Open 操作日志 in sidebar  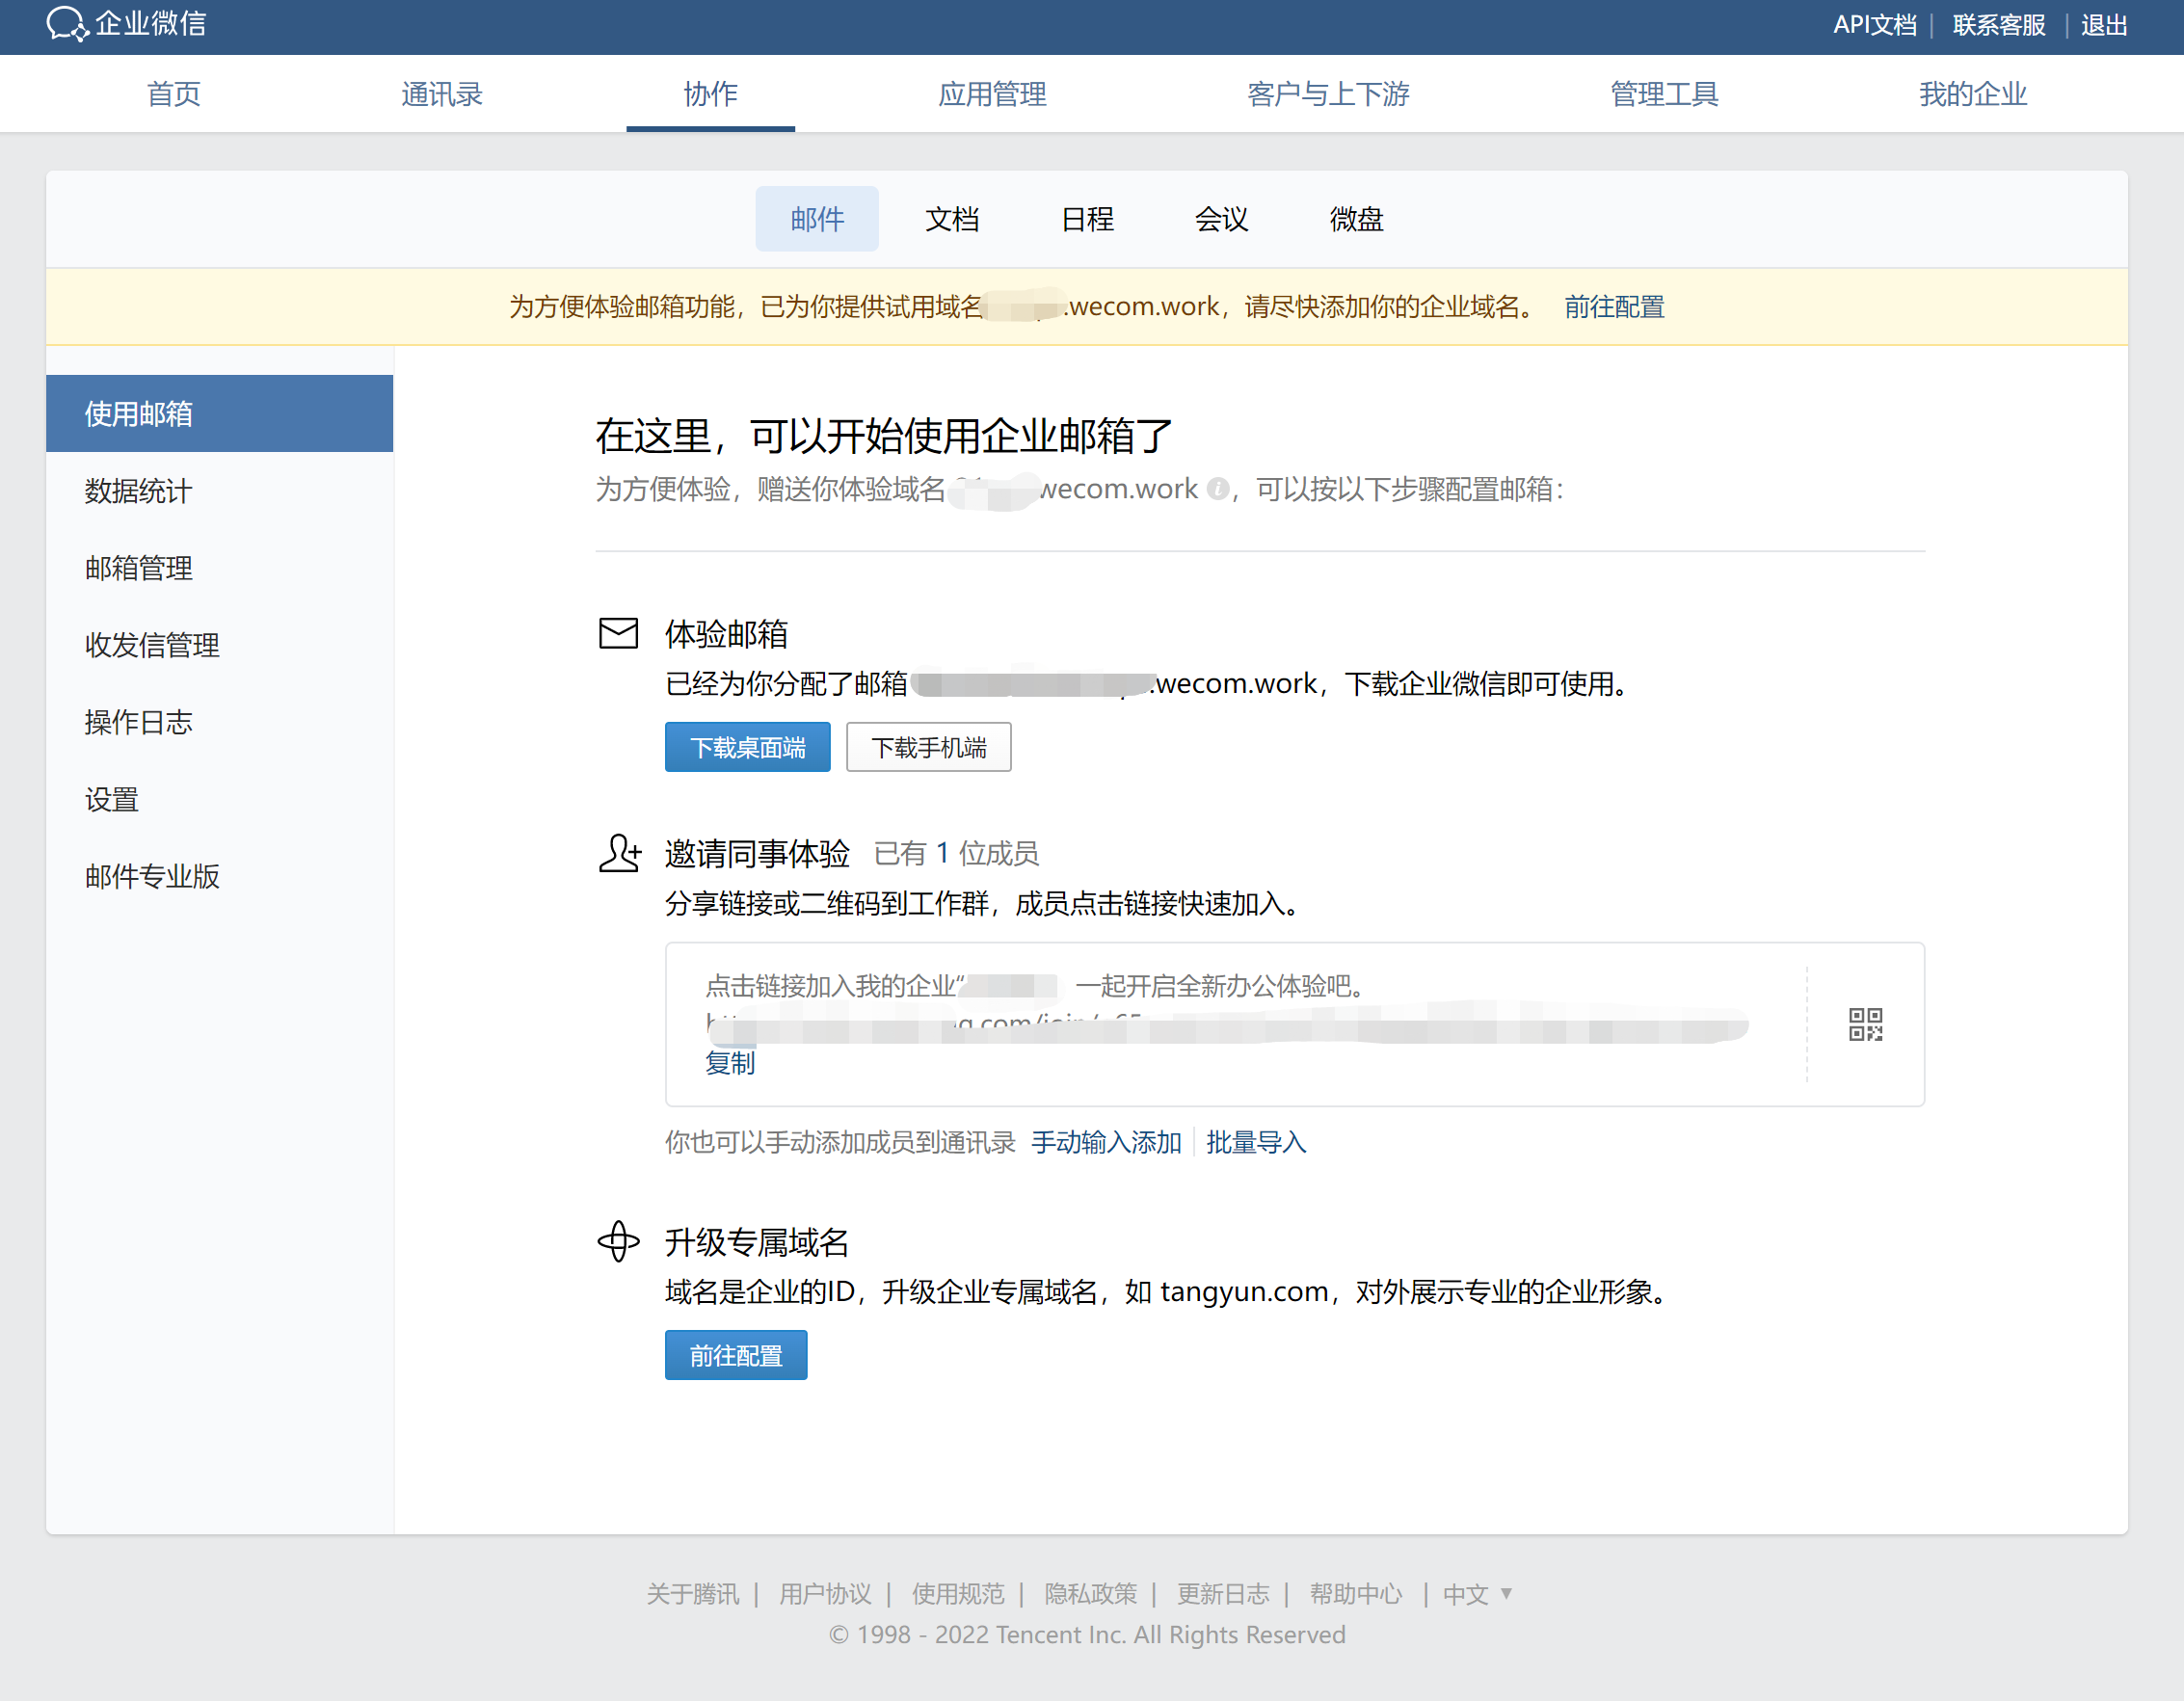pos(220,722)
